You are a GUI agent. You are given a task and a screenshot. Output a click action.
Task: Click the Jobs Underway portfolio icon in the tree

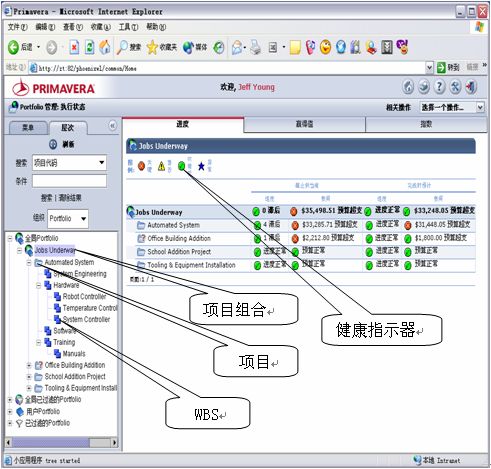click(x=29, y=250)
